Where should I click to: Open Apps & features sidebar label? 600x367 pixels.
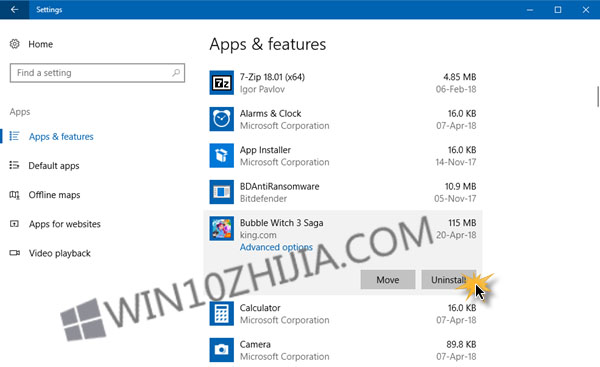tap(61, 137)
